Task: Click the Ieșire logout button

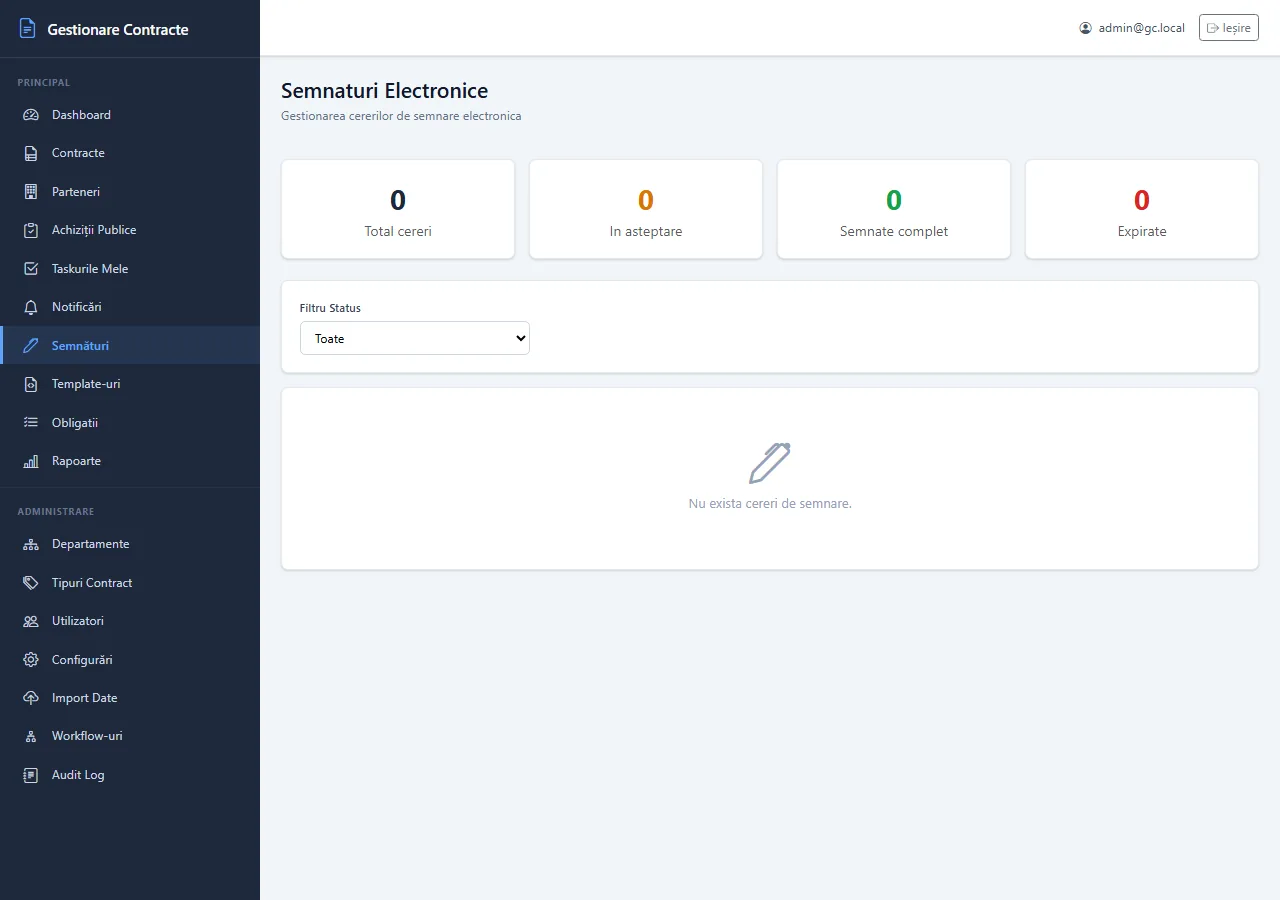Action: [x=1229, y=28]
